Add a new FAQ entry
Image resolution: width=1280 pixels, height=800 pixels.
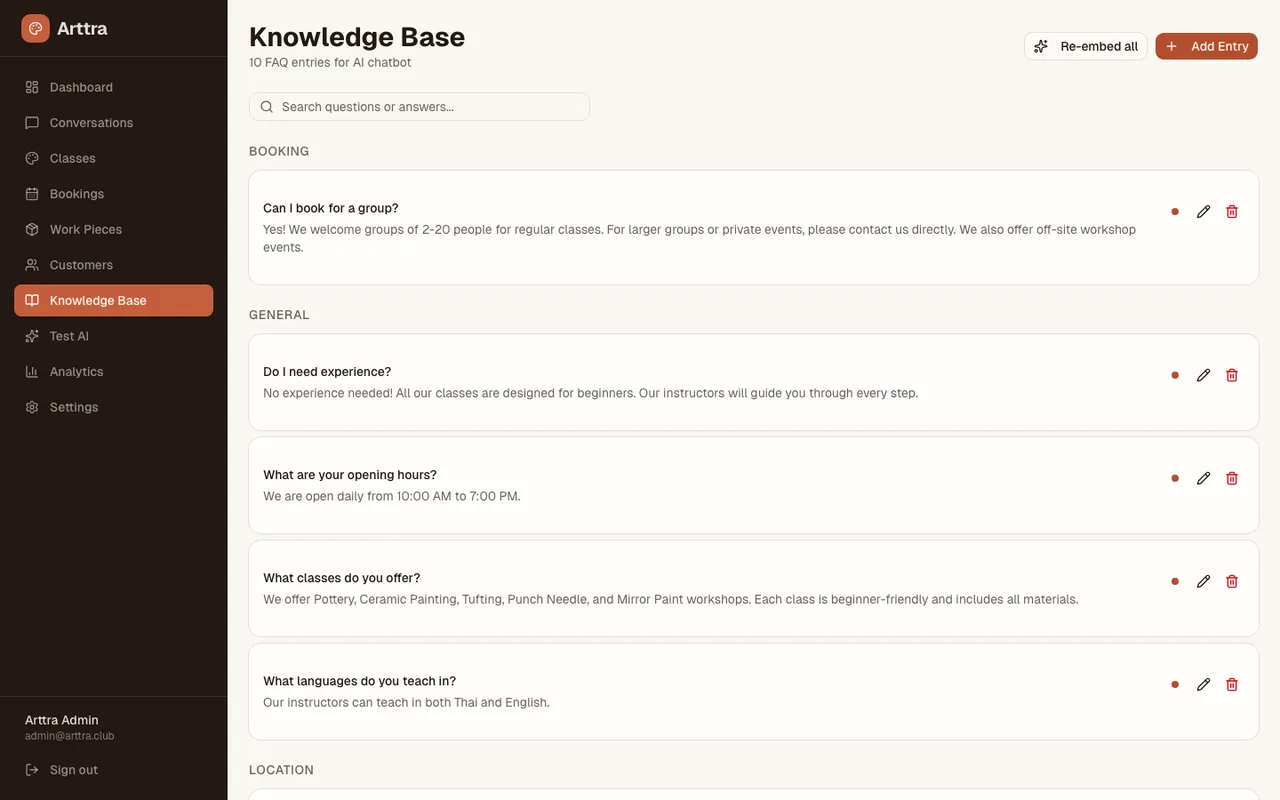point(1206,46)
